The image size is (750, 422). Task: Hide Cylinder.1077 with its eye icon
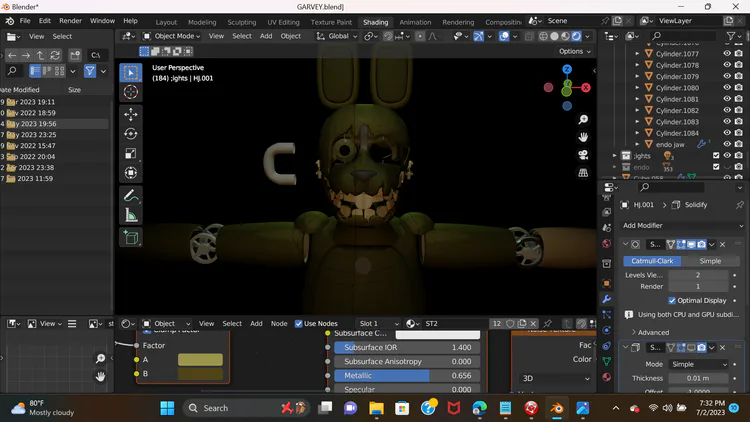tap(727, 54)
